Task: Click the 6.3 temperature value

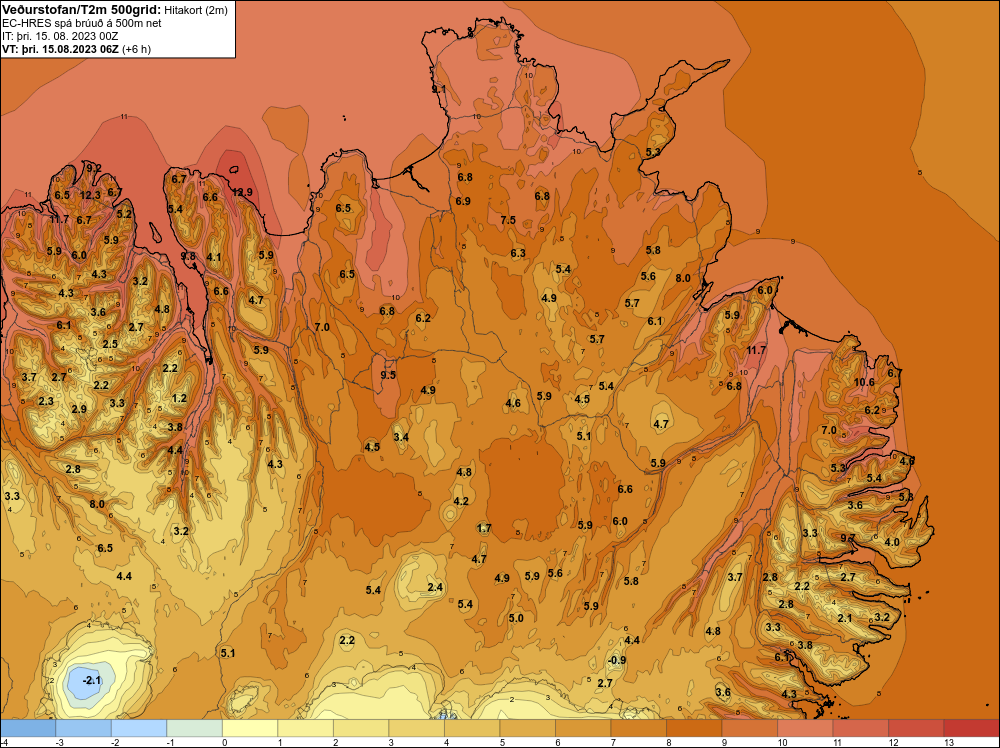Action: (x=518, y=253)
